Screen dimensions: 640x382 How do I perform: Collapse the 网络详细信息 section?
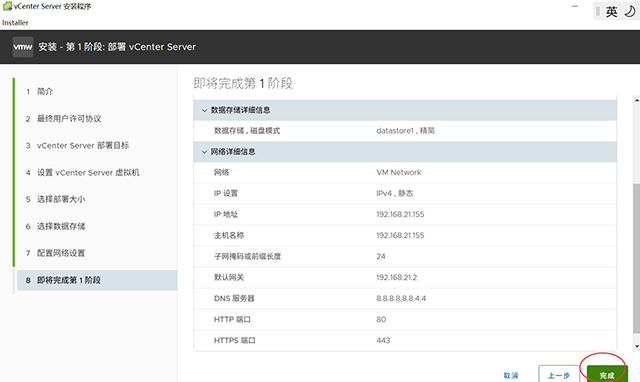204,152
